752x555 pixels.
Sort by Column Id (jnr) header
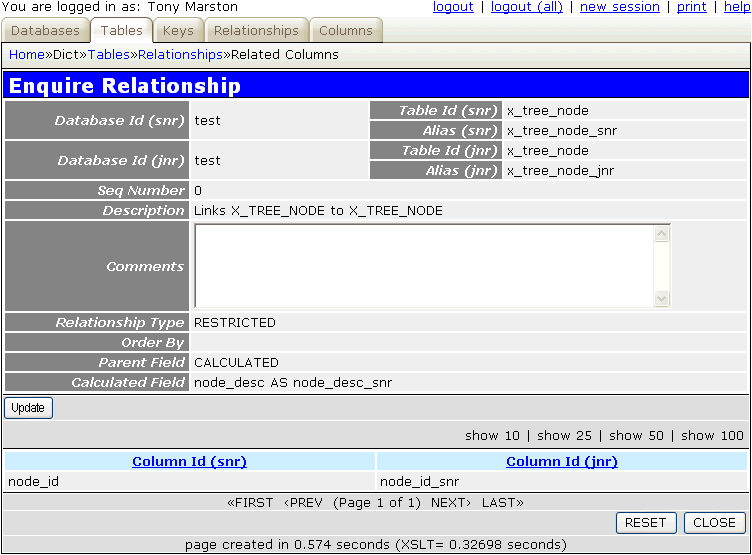(561, 462)
